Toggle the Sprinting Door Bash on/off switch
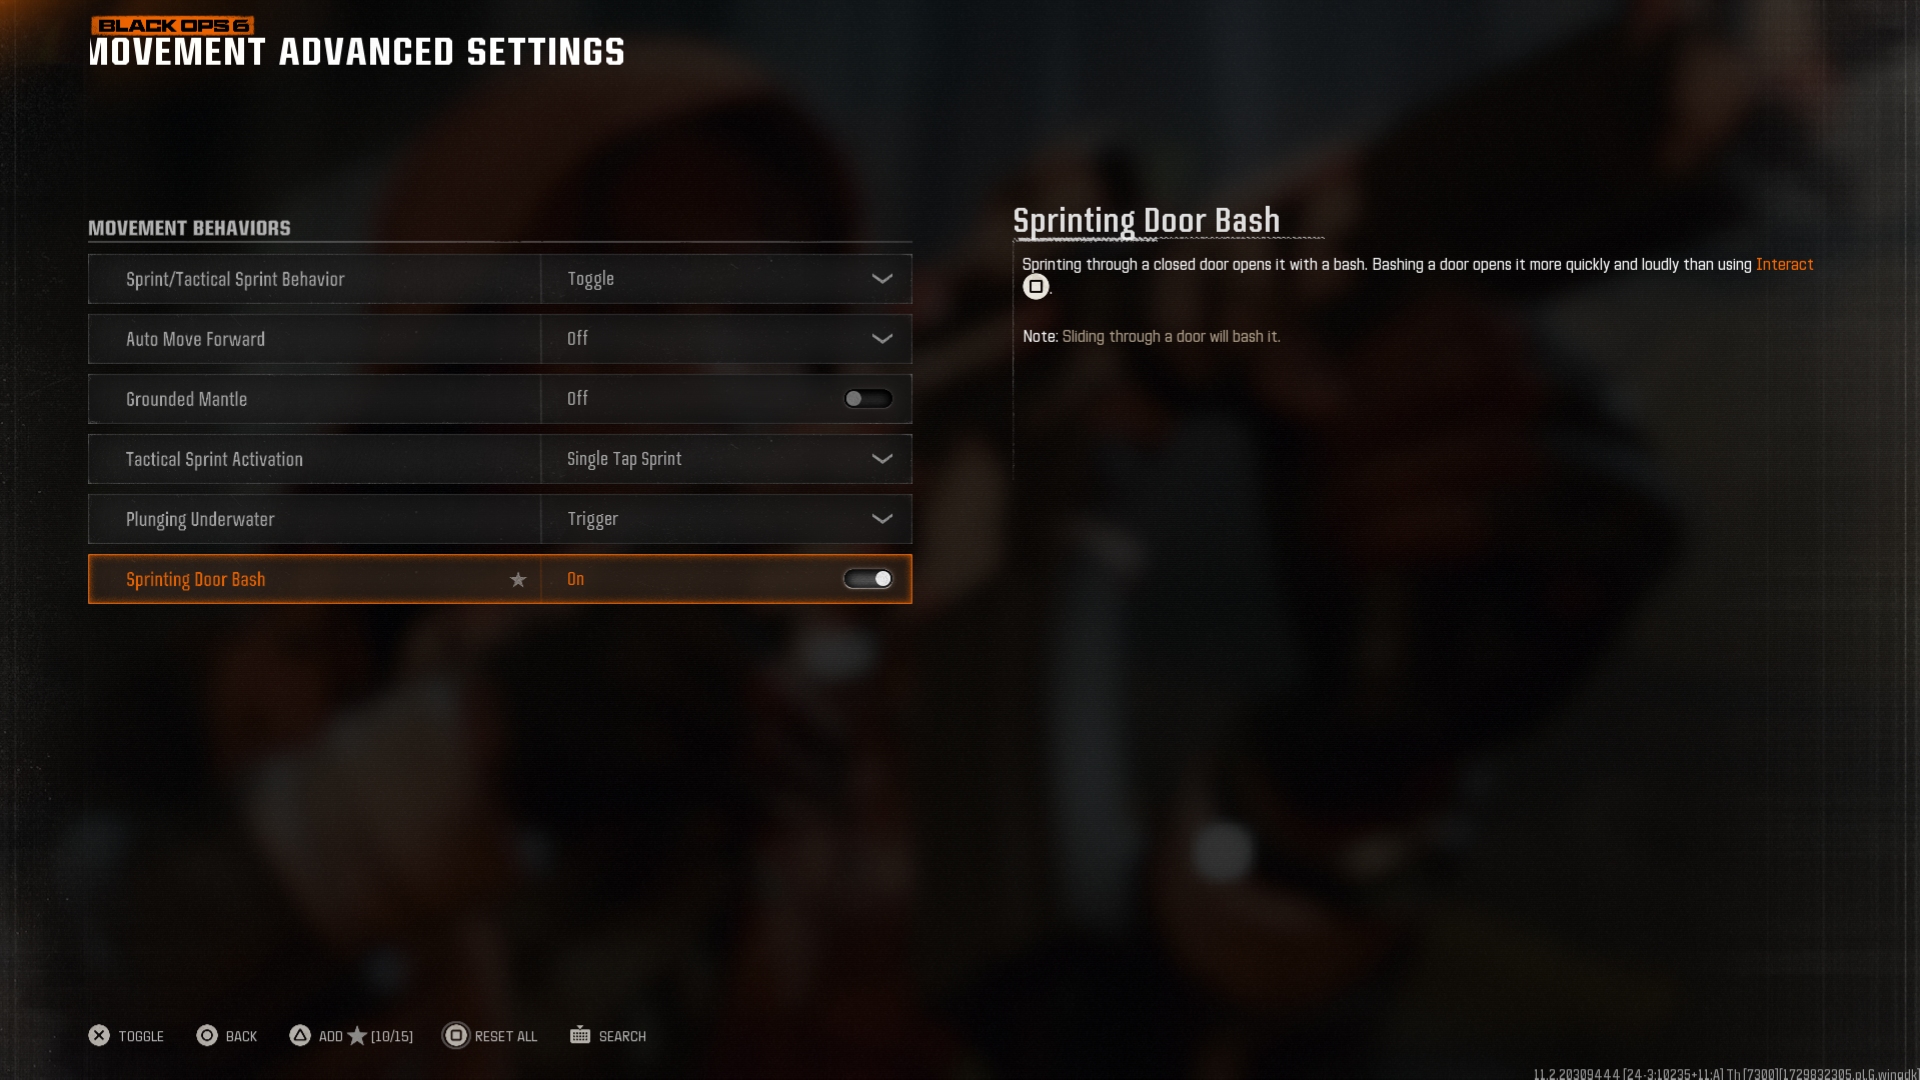Screen dimensions: 1920x1080 (868, 578)
